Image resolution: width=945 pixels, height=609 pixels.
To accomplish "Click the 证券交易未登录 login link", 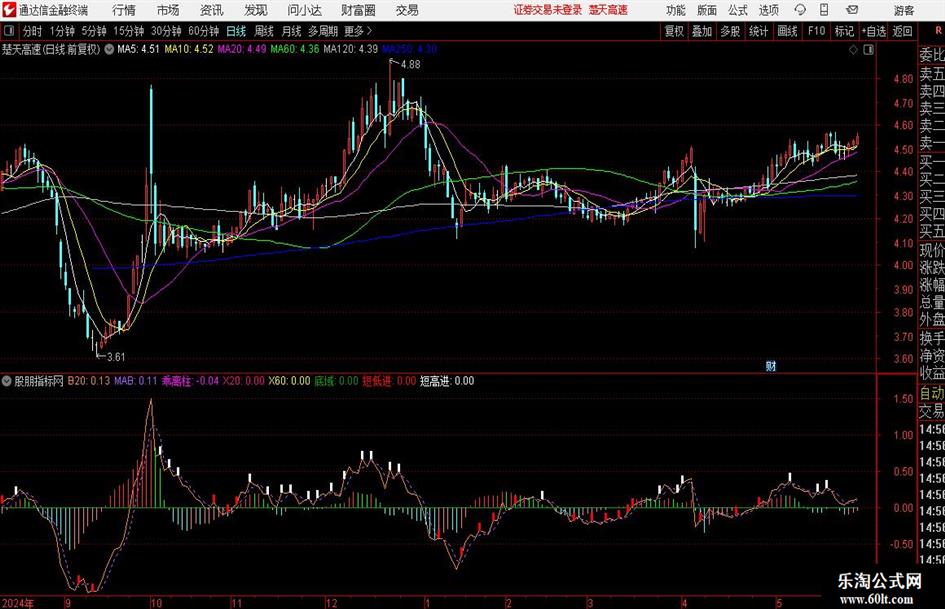I will (548, 10).
